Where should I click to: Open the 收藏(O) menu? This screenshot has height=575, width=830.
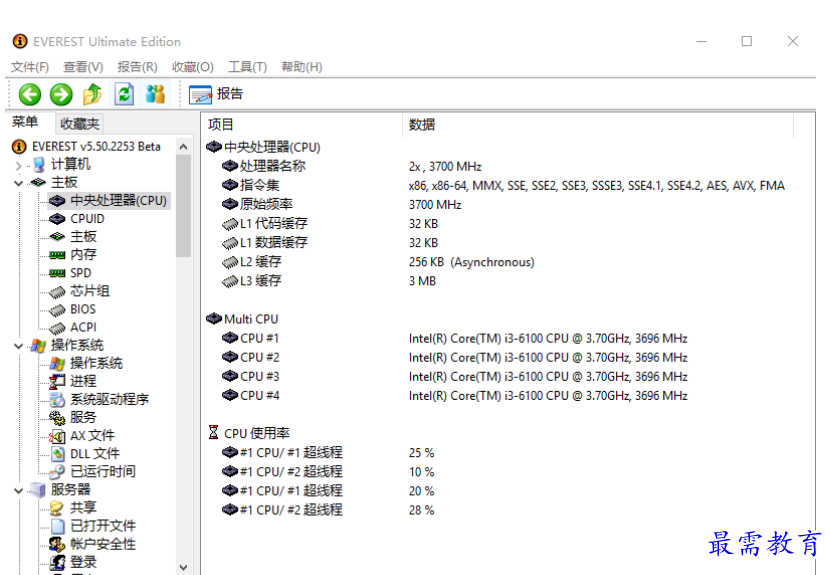193,67
